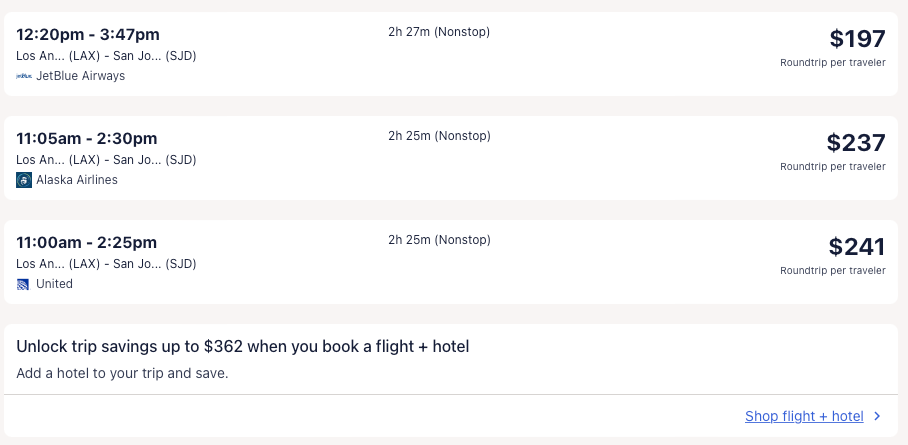Open the Shop flight + hotel link
Image resolution: width=908 pixels, height=445 pixels.
[803, 417]
